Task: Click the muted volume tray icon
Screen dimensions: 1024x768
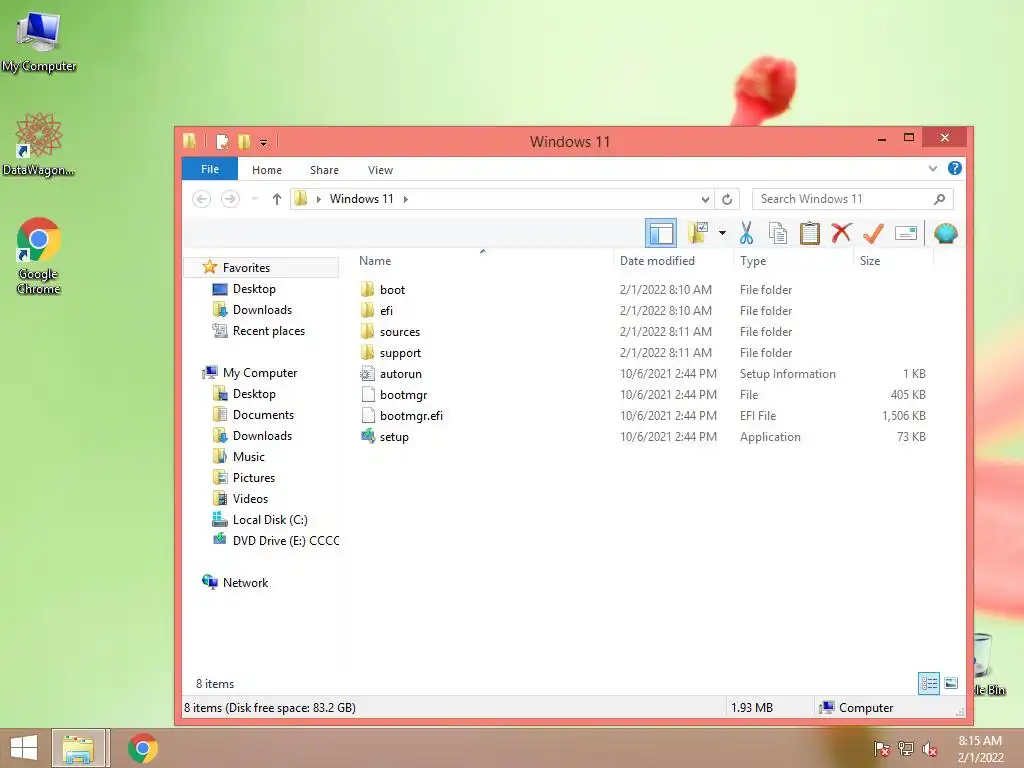Action: pyautogui.click(x=930, y=749)
